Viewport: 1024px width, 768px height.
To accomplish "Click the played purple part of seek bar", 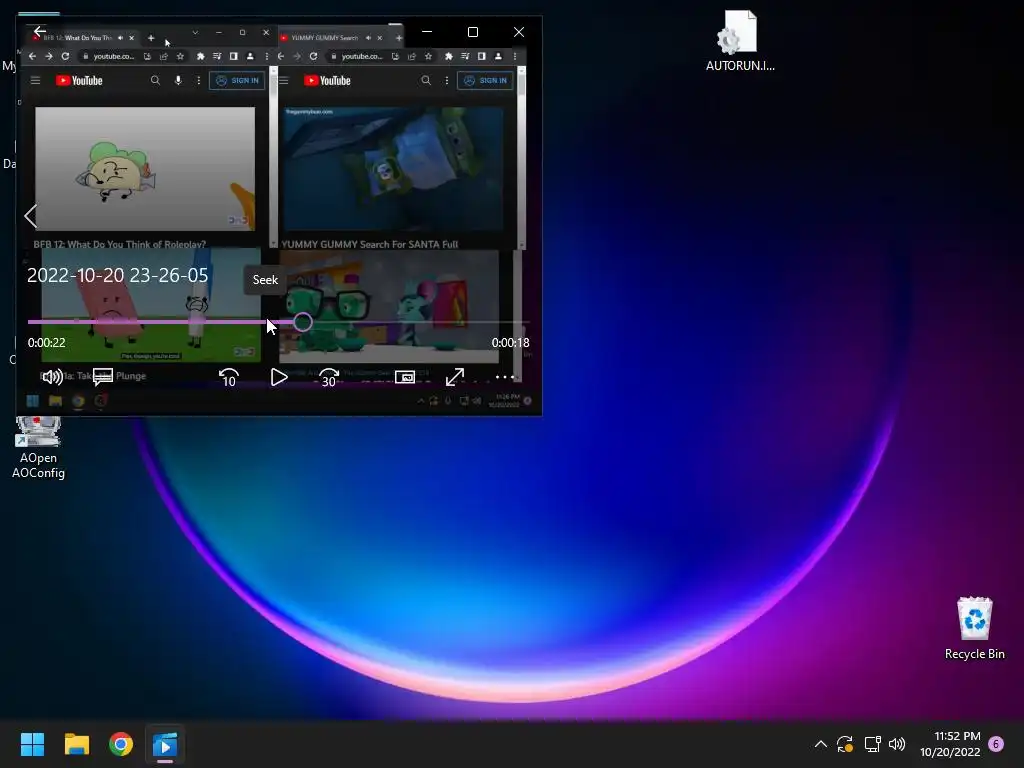I will pyautogui.click(x=160, y=322).
